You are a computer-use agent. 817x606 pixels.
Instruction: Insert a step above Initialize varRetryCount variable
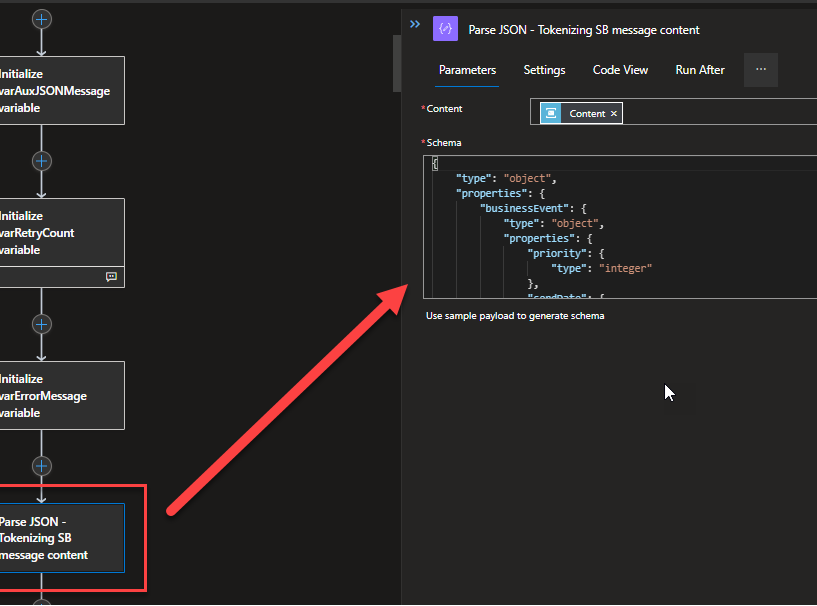(42, 161)
